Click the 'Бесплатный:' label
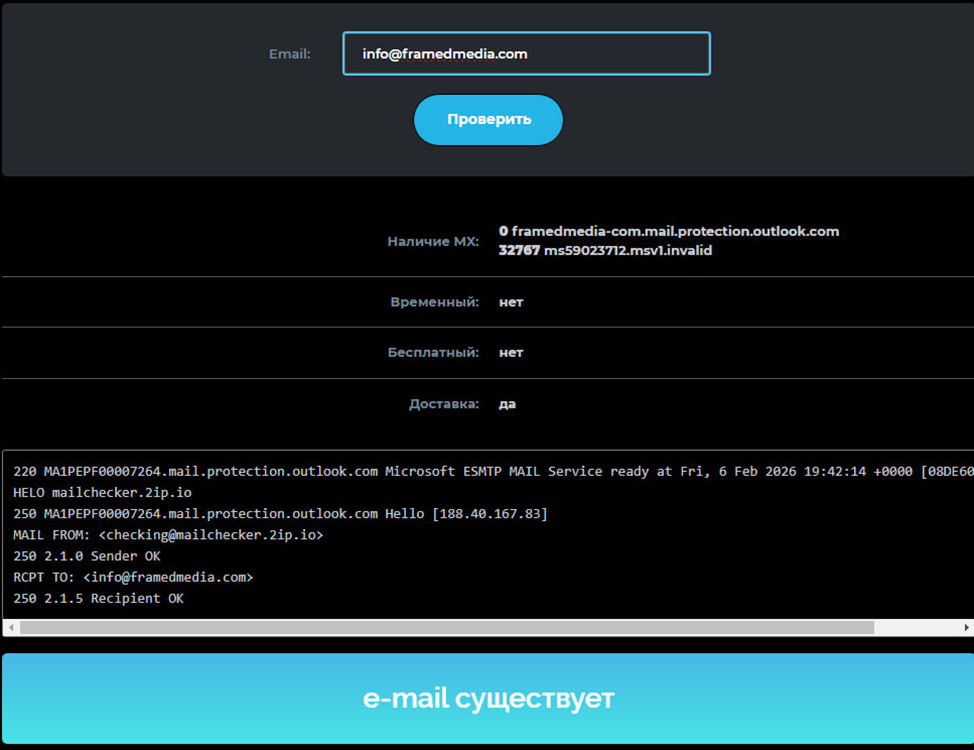This screenshot has width=974, height=750. tap(433, 352)
